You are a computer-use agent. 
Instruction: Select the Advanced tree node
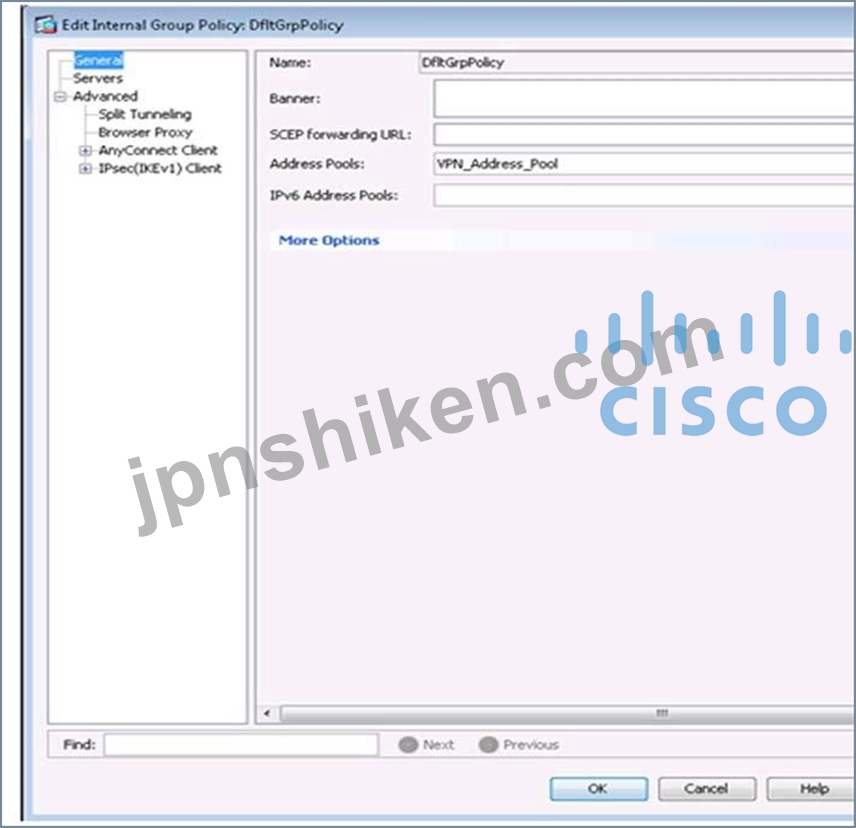[x=105, y=96]
